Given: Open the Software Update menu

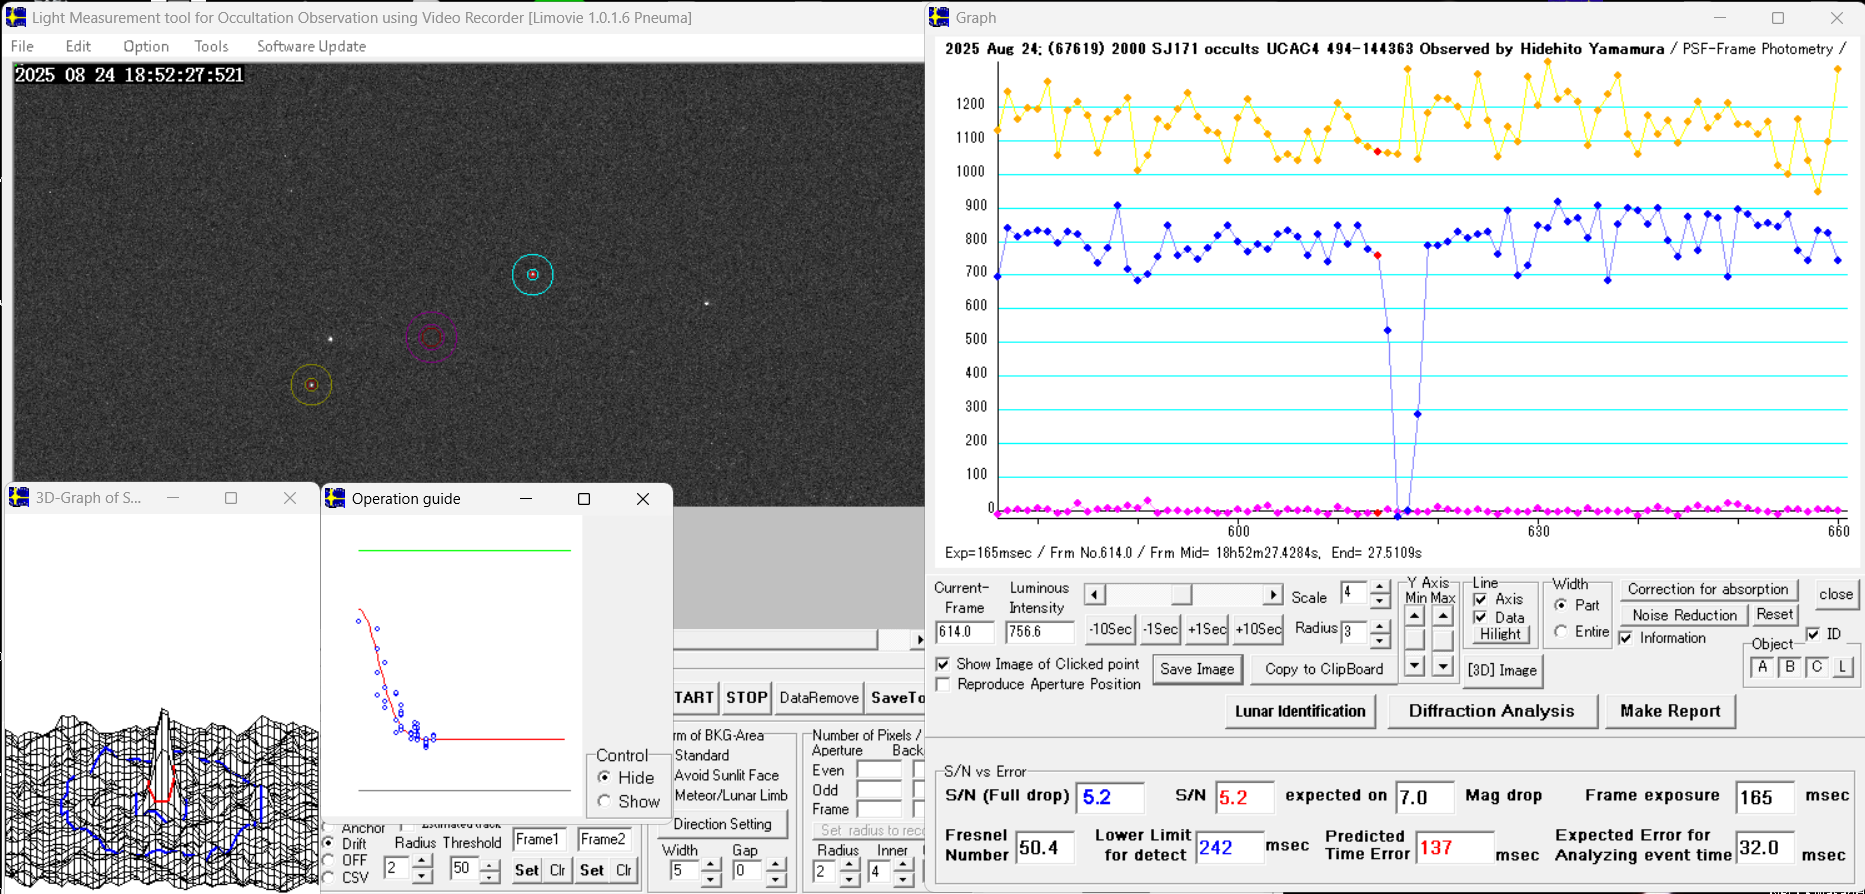Looking at the screenshot, I should coord(311,46).
